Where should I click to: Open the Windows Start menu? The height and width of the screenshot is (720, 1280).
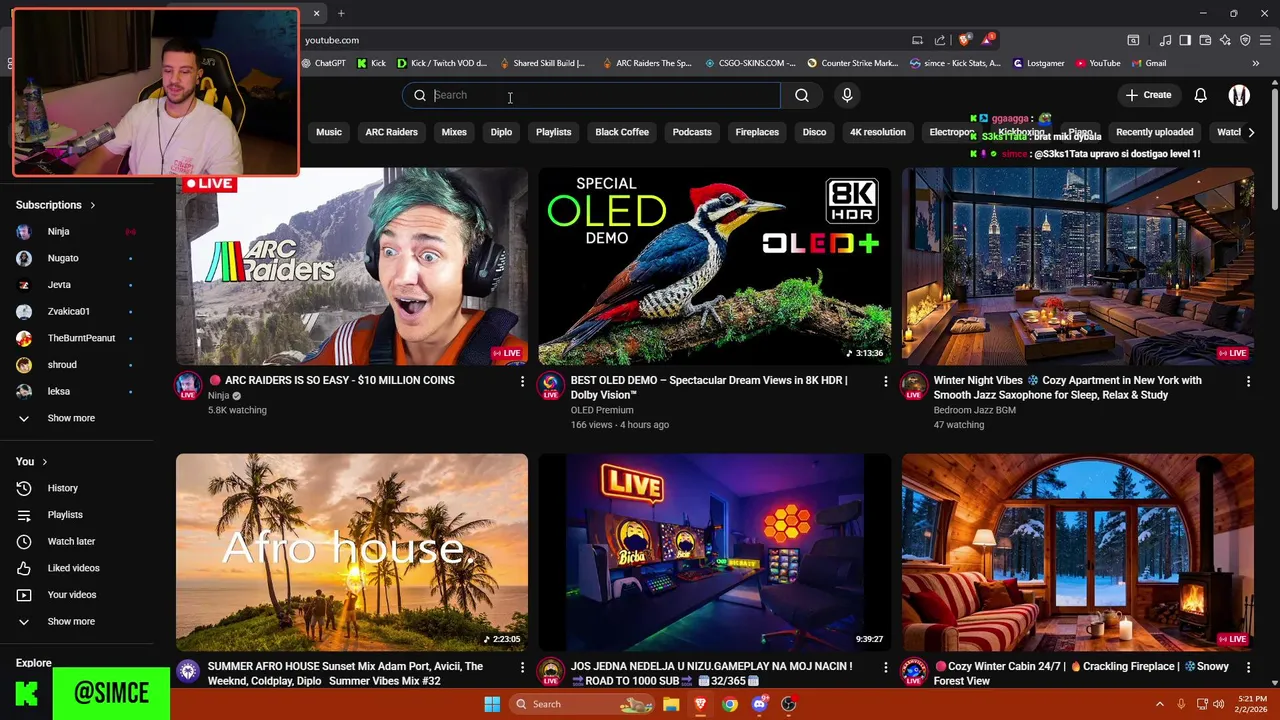pos(492,704)
